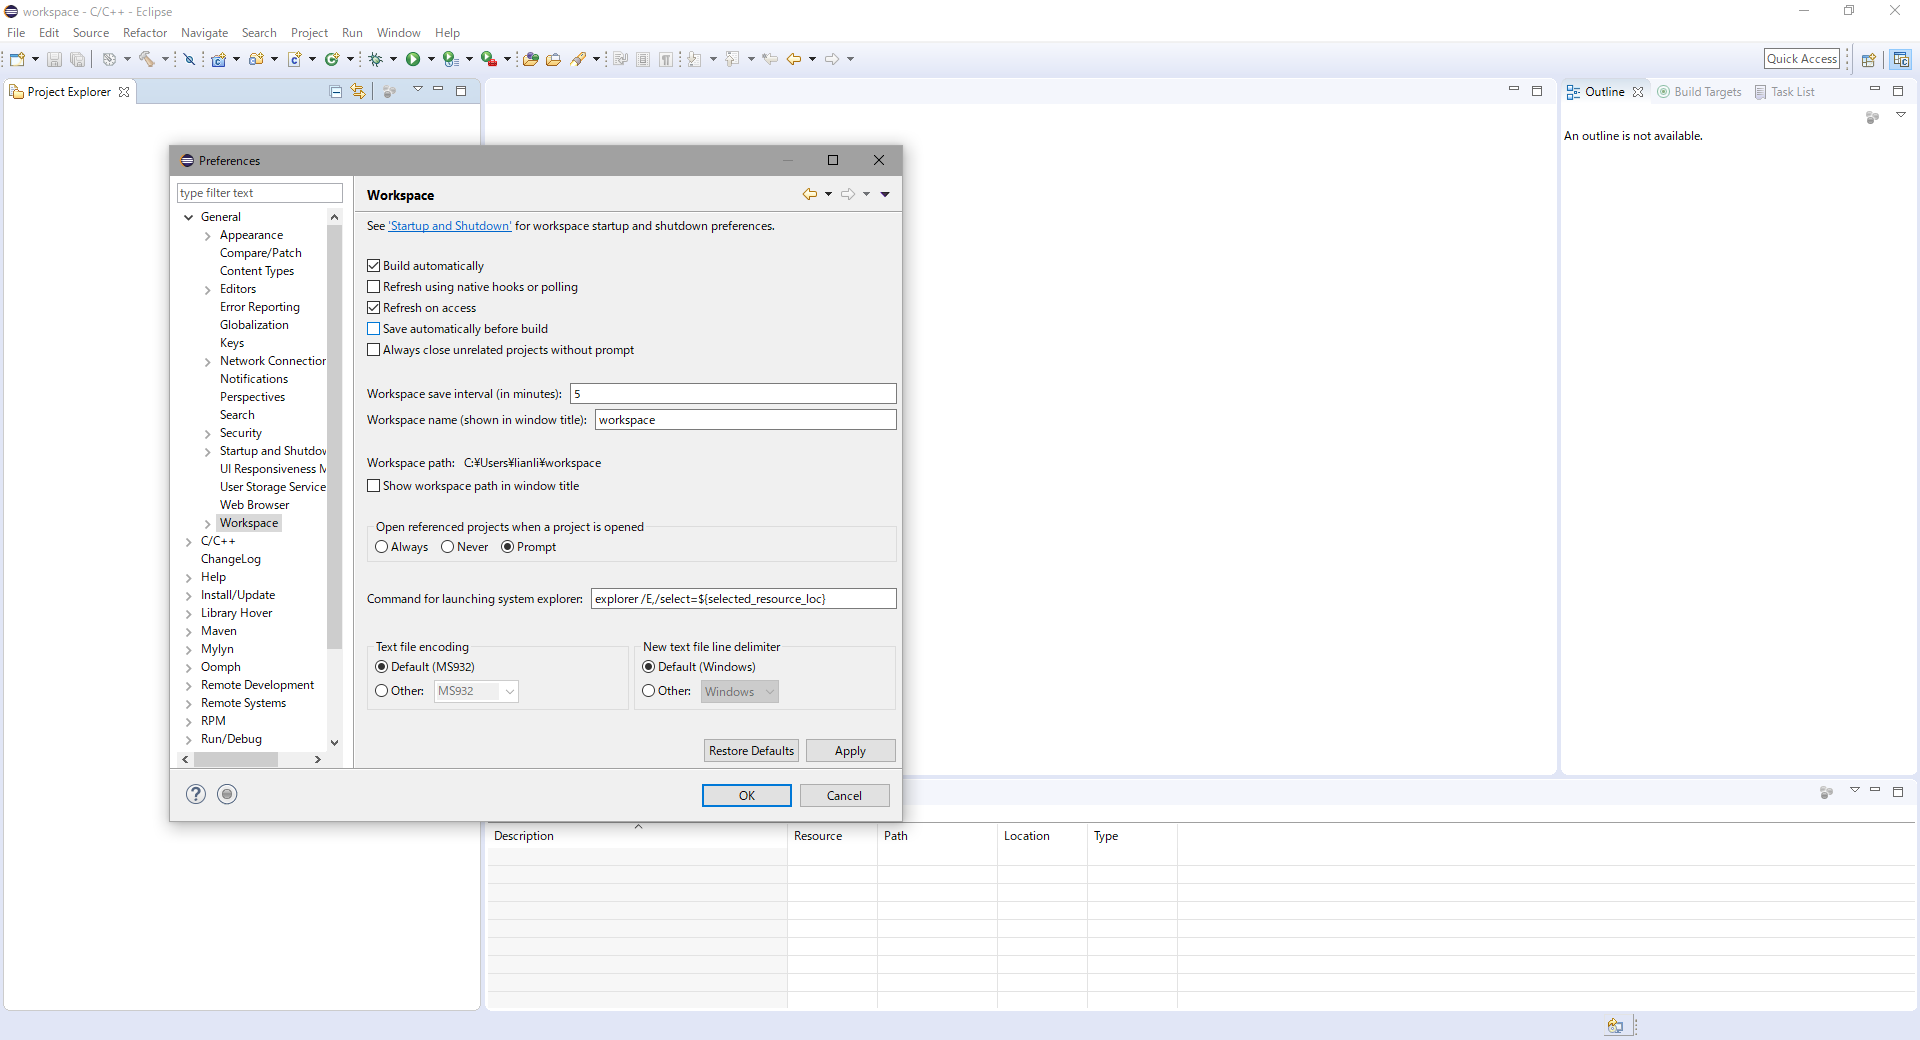Image resolution: width=1920 pixels, height=1040 pixels.
Task: Collapse the General tree node
Action: [x=188, y=217]
